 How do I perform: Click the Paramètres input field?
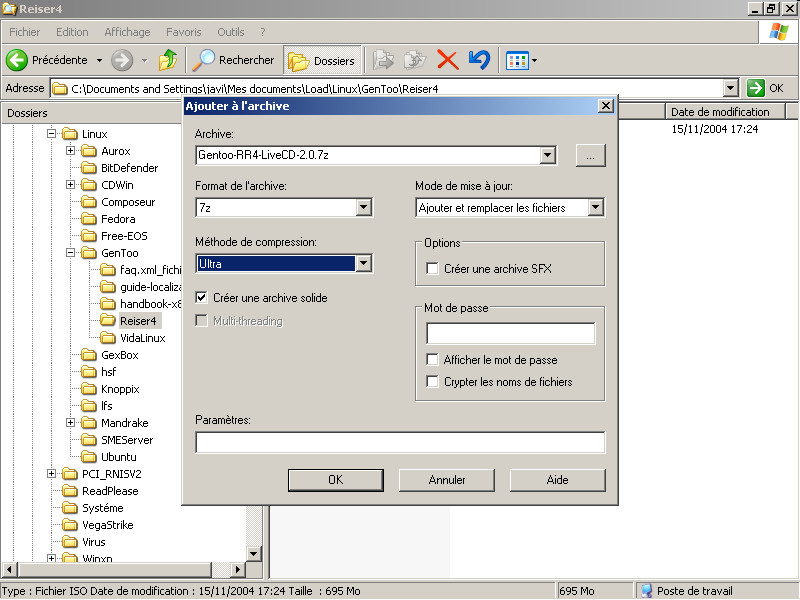pos(400,442)
